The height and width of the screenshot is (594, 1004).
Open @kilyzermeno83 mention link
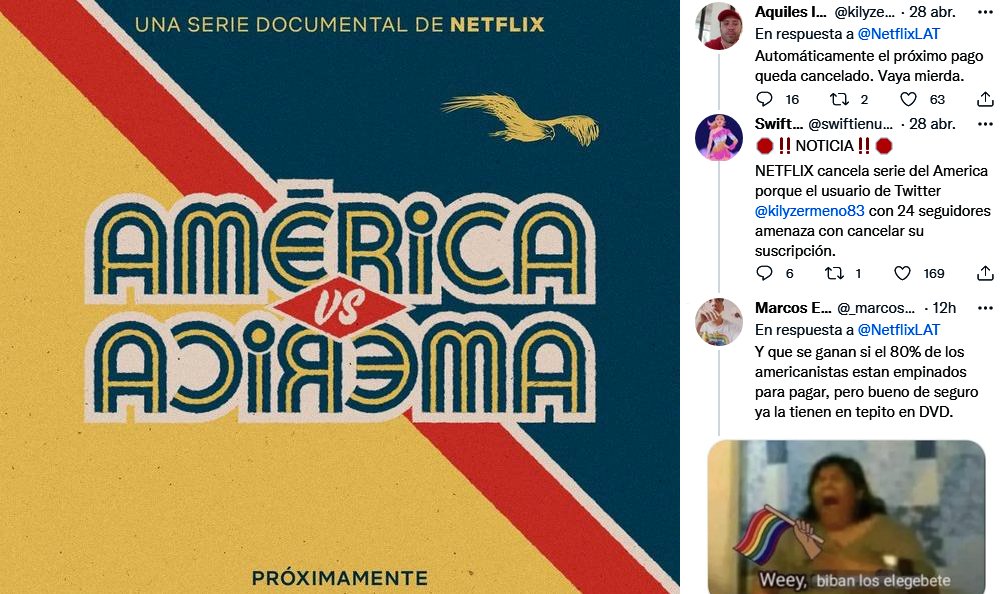click(809, 211)
